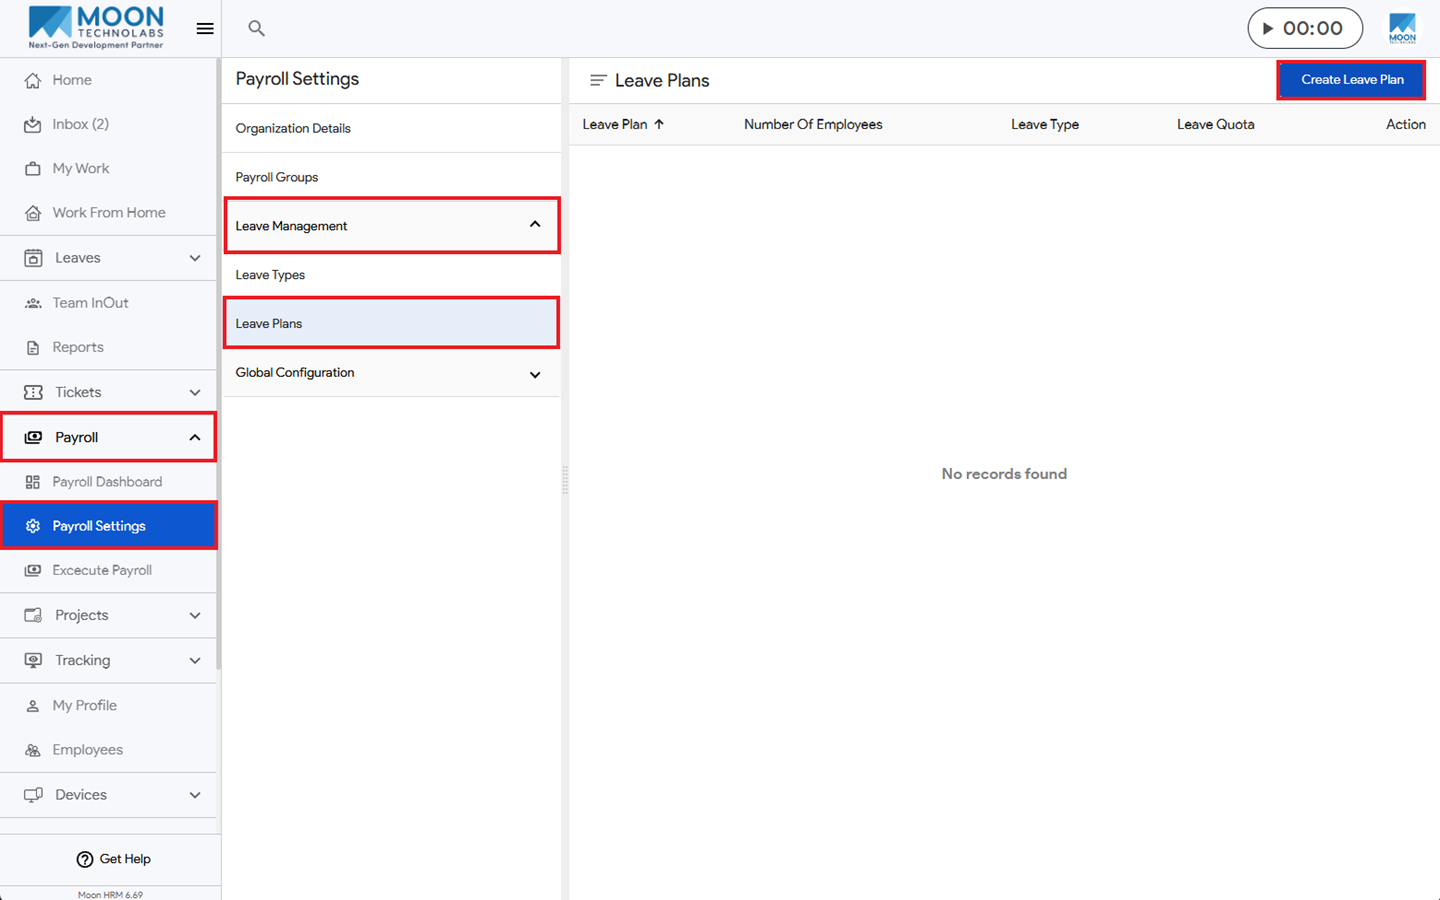The image size is (1440, 900).
Task: Click the Team InOut people icon
Action: (33, 303)
